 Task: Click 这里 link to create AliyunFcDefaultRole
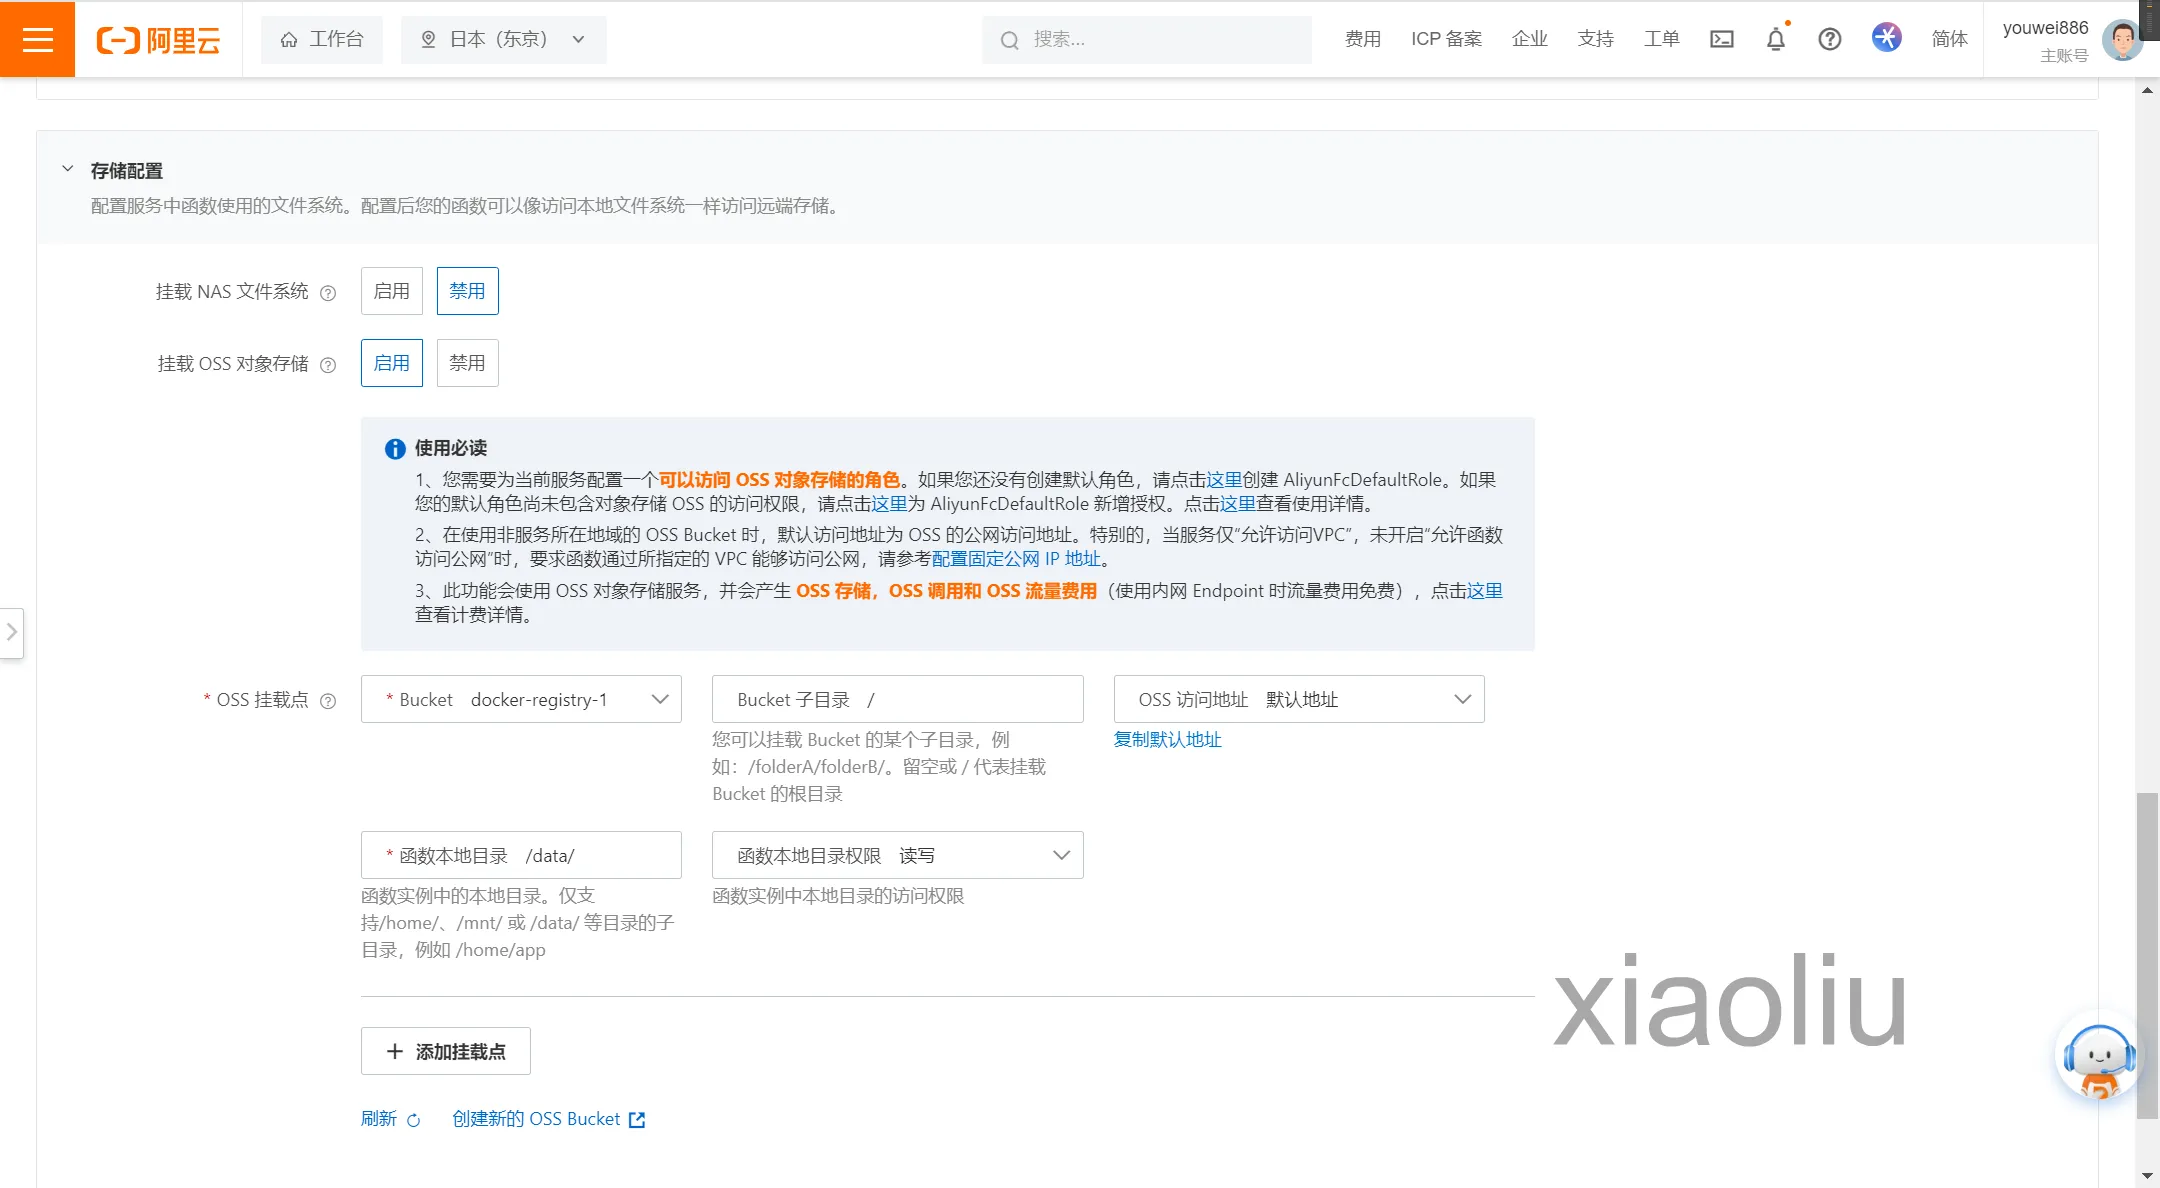coord(1223,480)
